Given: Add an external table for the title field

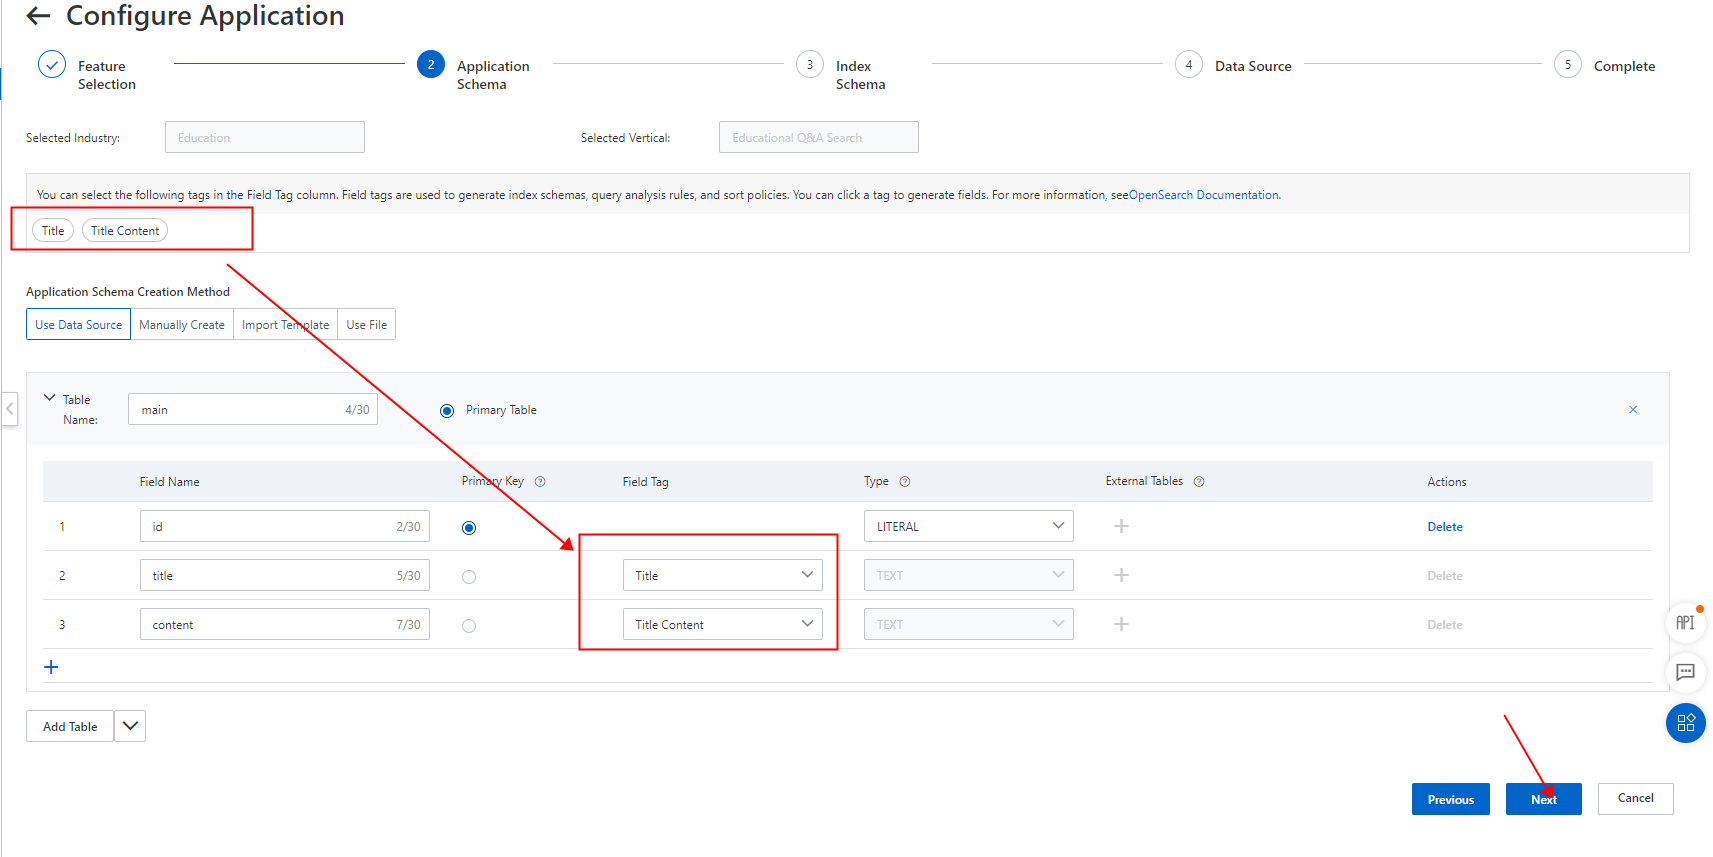Looking at the screenshot, I should pyautogui.click(x=1122, y=575).
